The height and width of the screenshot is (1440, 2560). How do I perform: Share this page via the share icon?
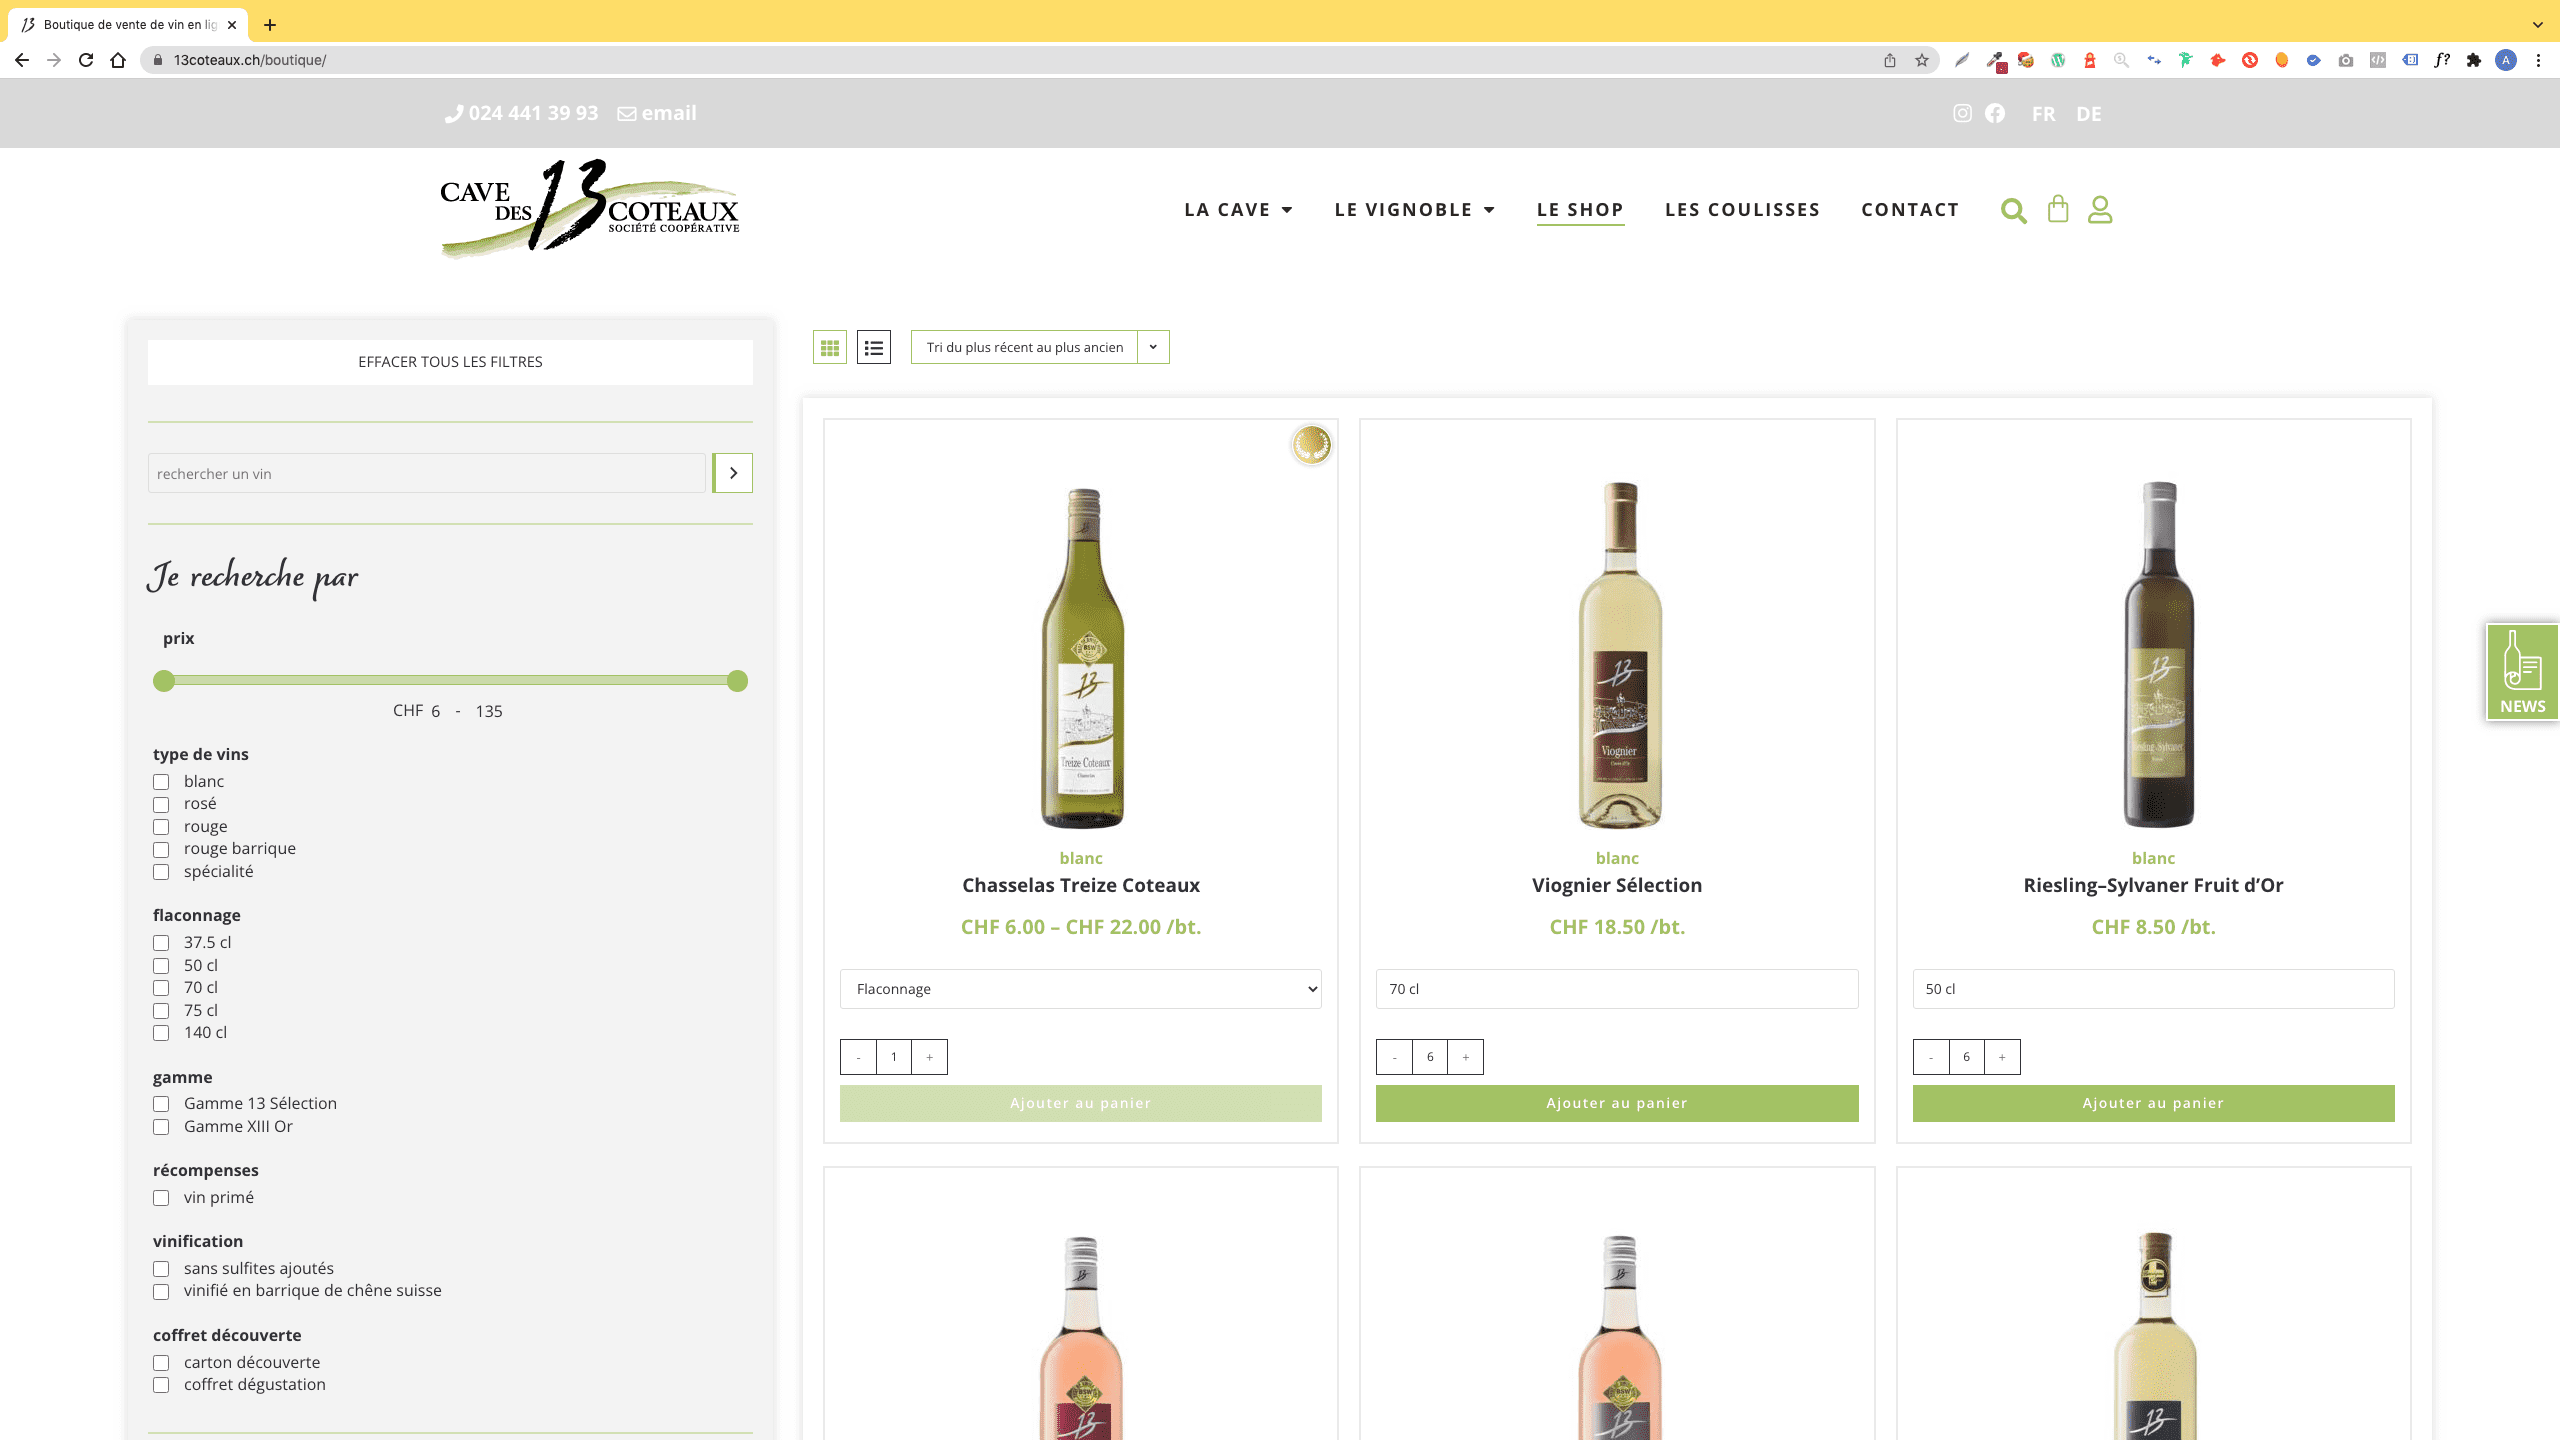pos(1890,60)
